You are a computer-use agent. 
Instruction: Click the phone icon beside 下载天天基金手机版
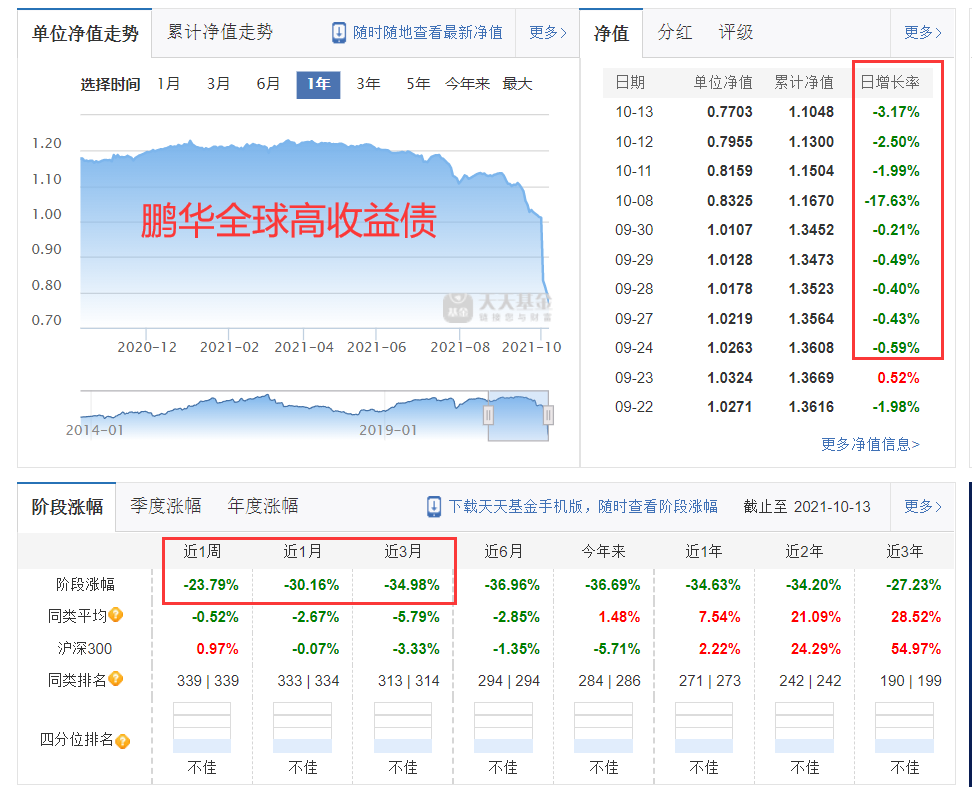(434, 506)
